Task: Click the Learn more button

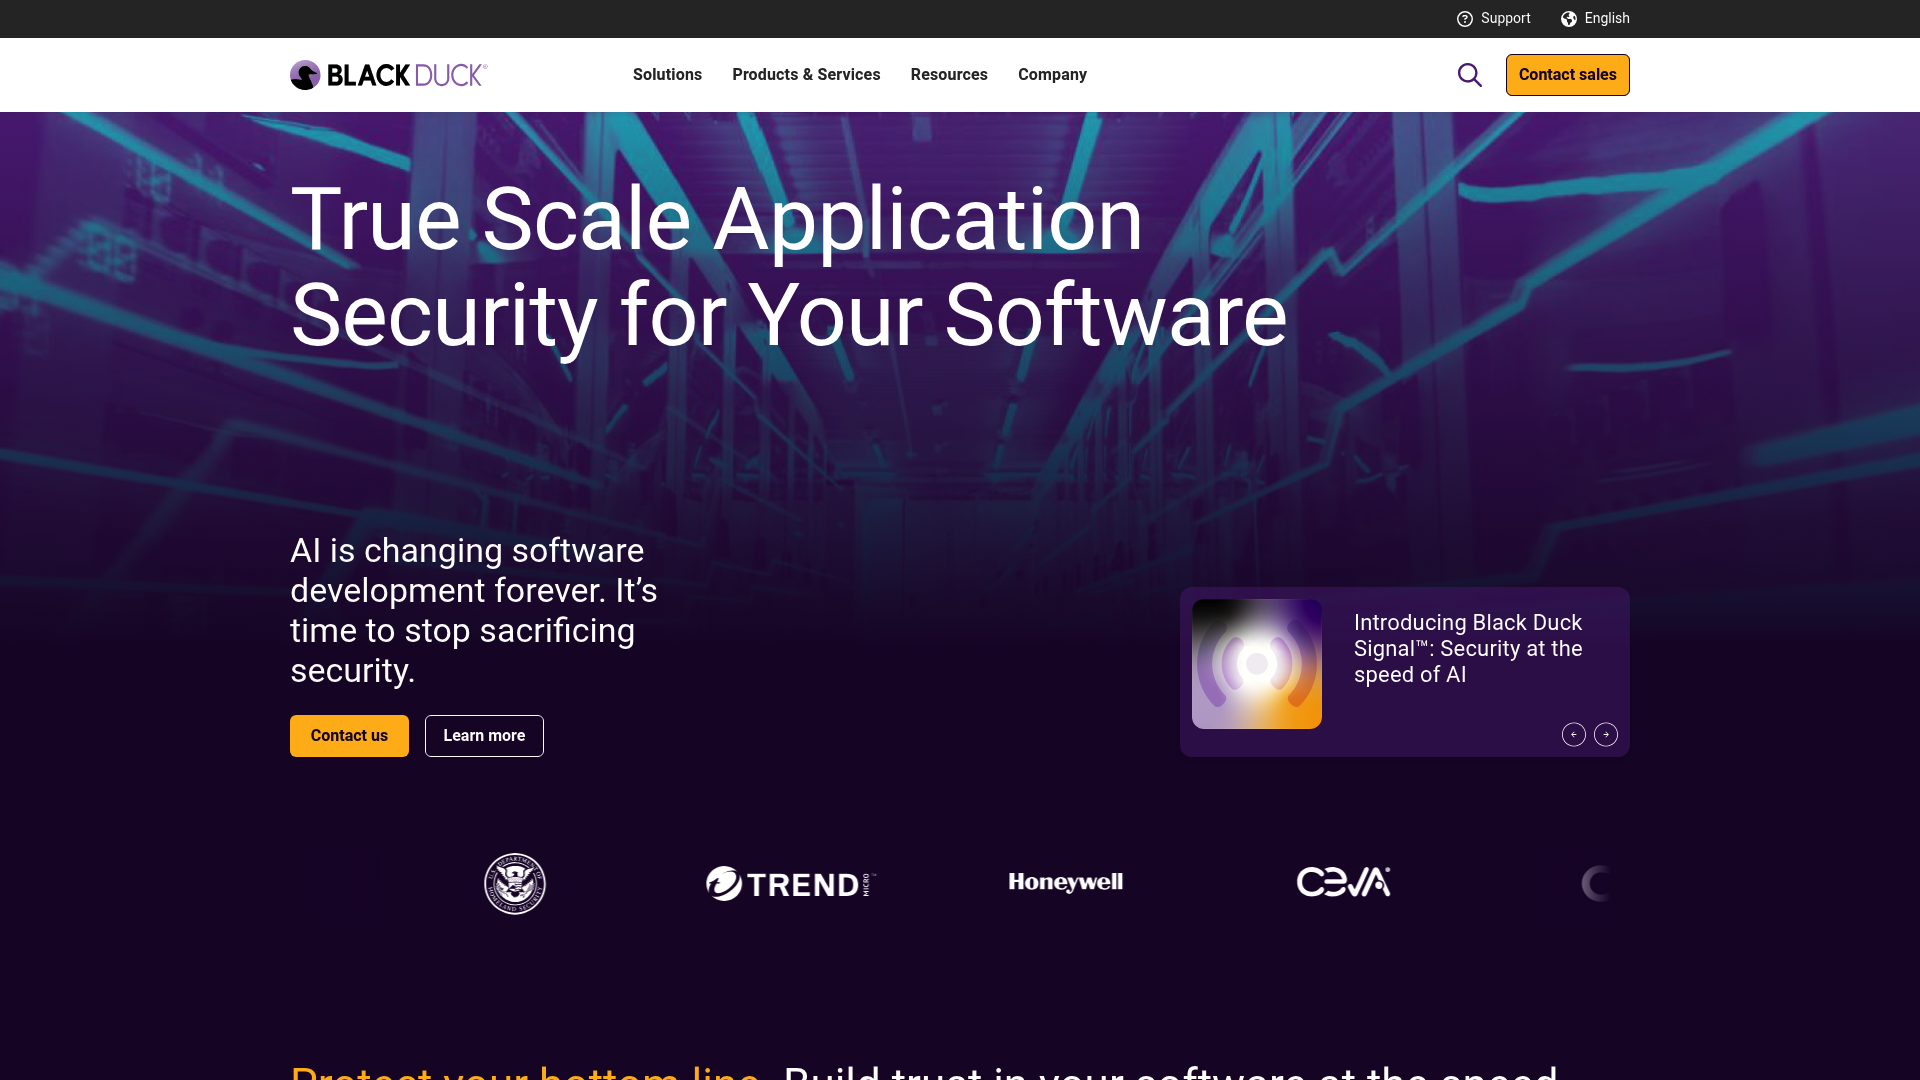Action: point(484,736)
